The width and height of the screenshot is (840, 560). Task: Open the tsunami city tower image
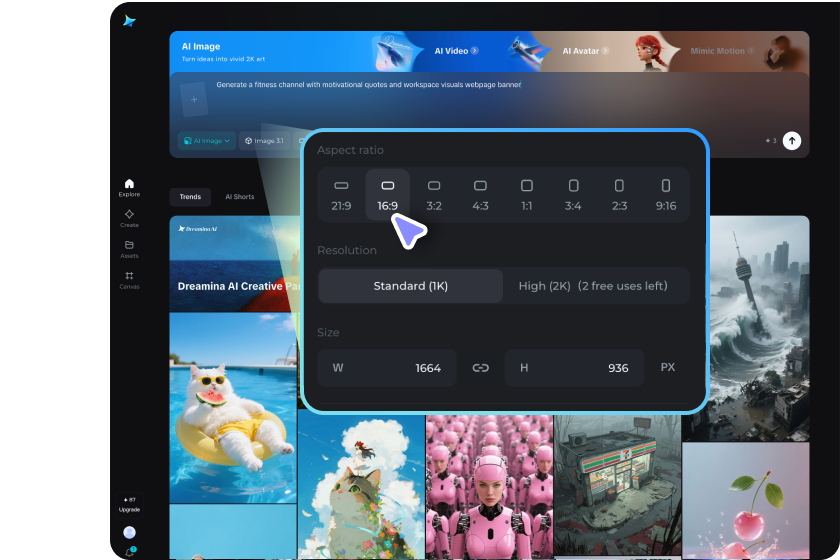759,328
